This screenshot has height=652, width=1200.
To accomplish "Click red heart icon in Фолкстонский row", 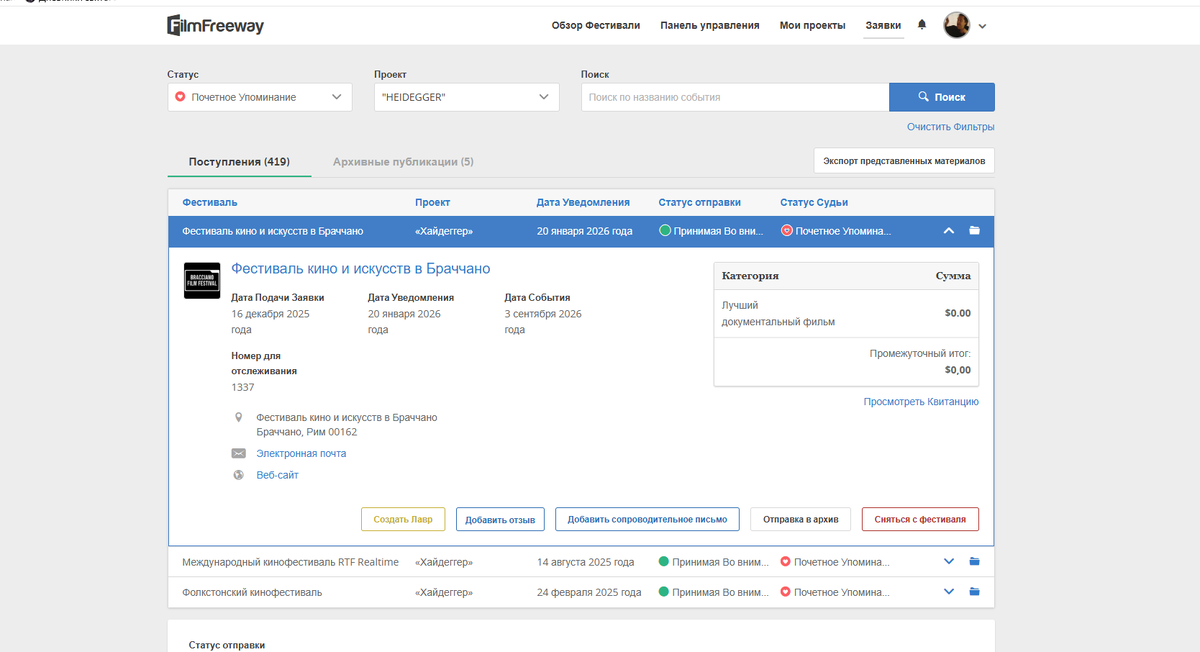I will coord(786,592).
